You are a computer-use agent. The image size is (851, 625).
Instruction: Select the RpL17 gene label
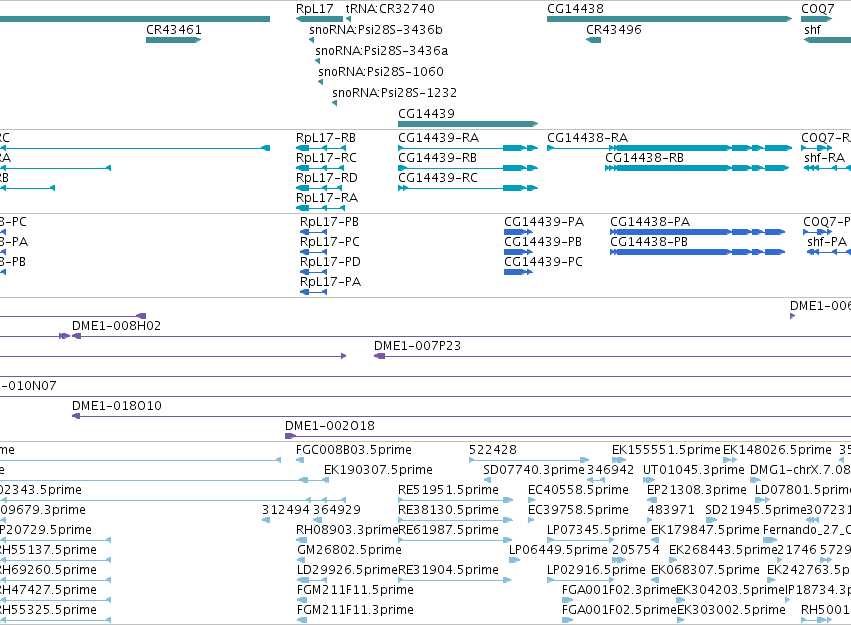(314, 9)
